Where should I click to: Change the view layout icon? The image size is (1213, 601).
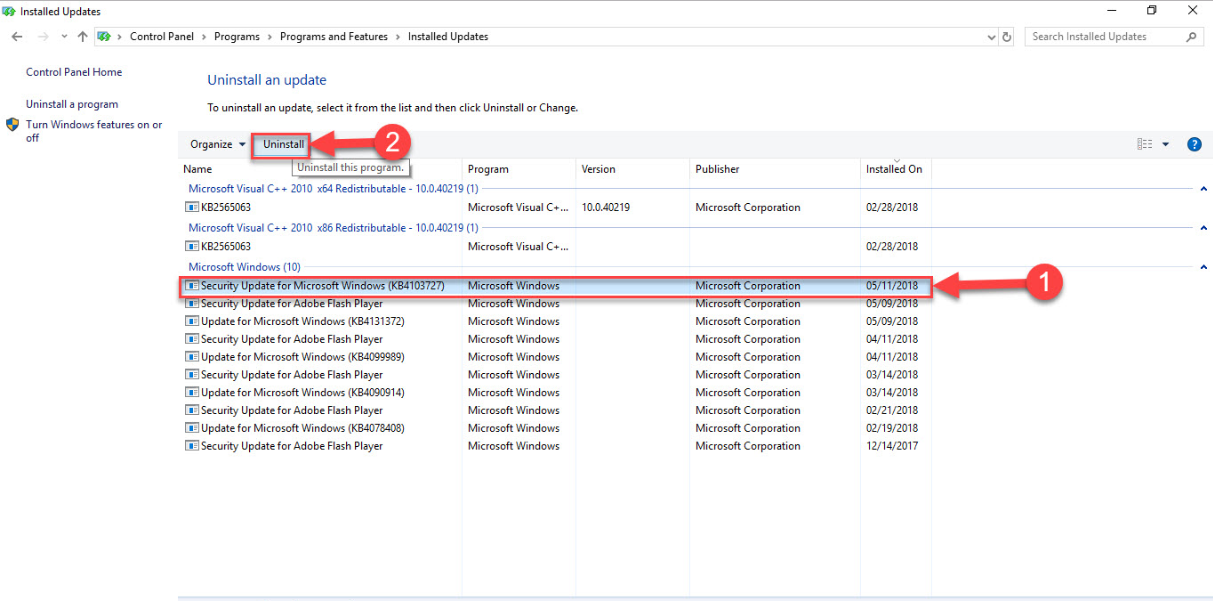pos(1145,144)
